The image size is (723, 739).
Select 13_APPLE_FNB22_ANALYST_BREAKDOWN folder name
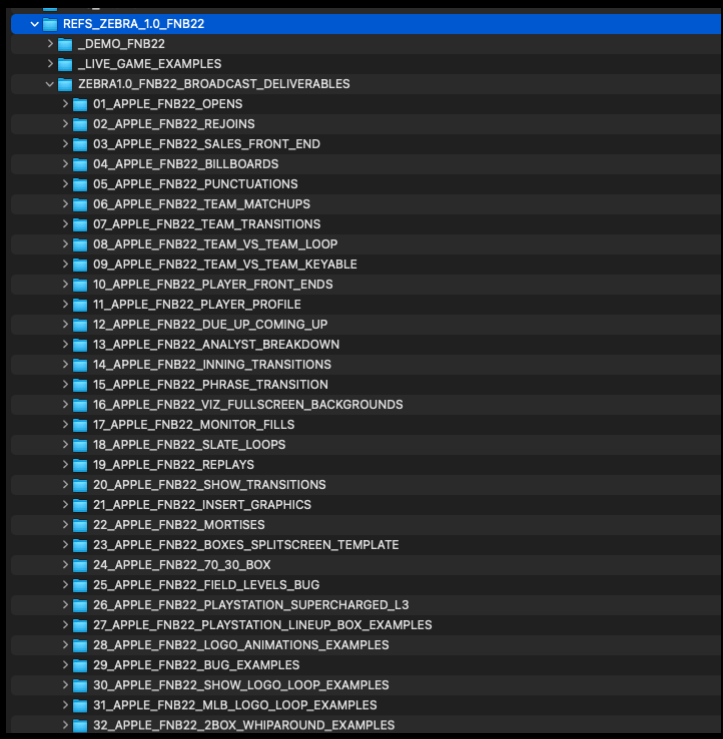point(216,345)
